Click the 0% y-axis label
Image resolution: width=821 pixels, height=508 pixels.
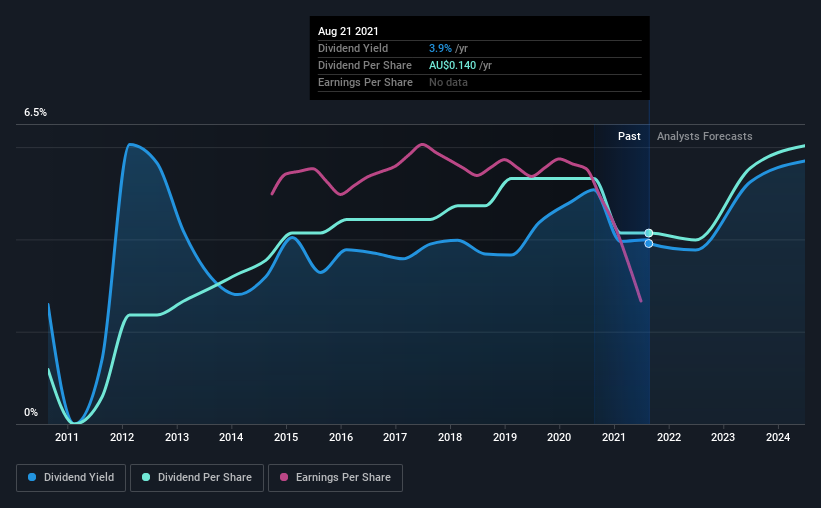coord(31,413)
